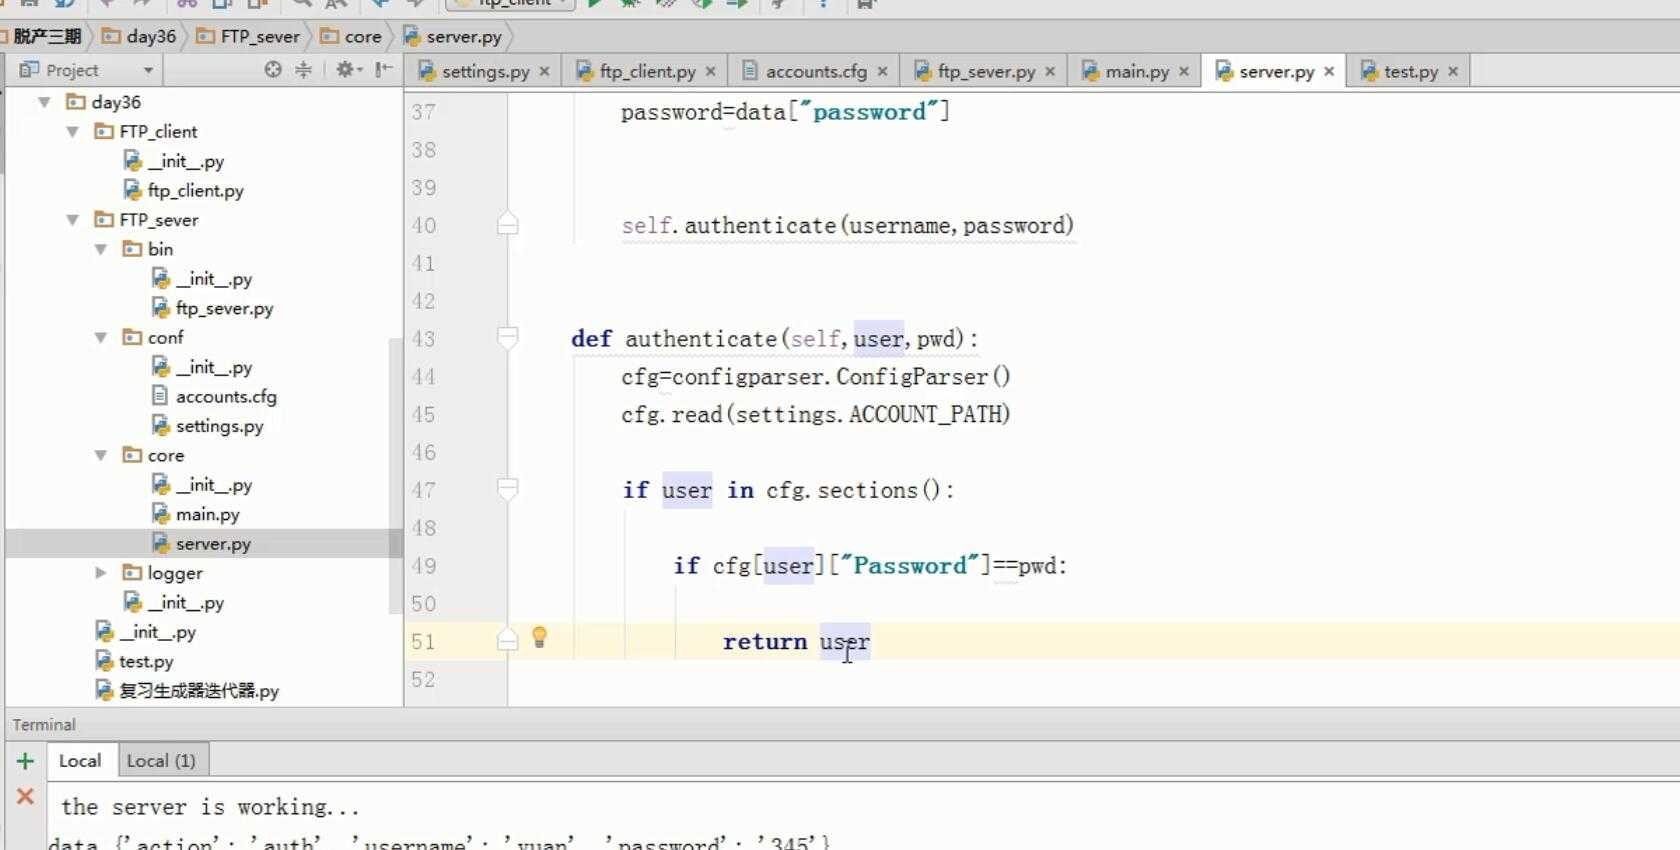Close the test.py tab
This screenshot has height=850, width=1680.
pos(1453,71)
